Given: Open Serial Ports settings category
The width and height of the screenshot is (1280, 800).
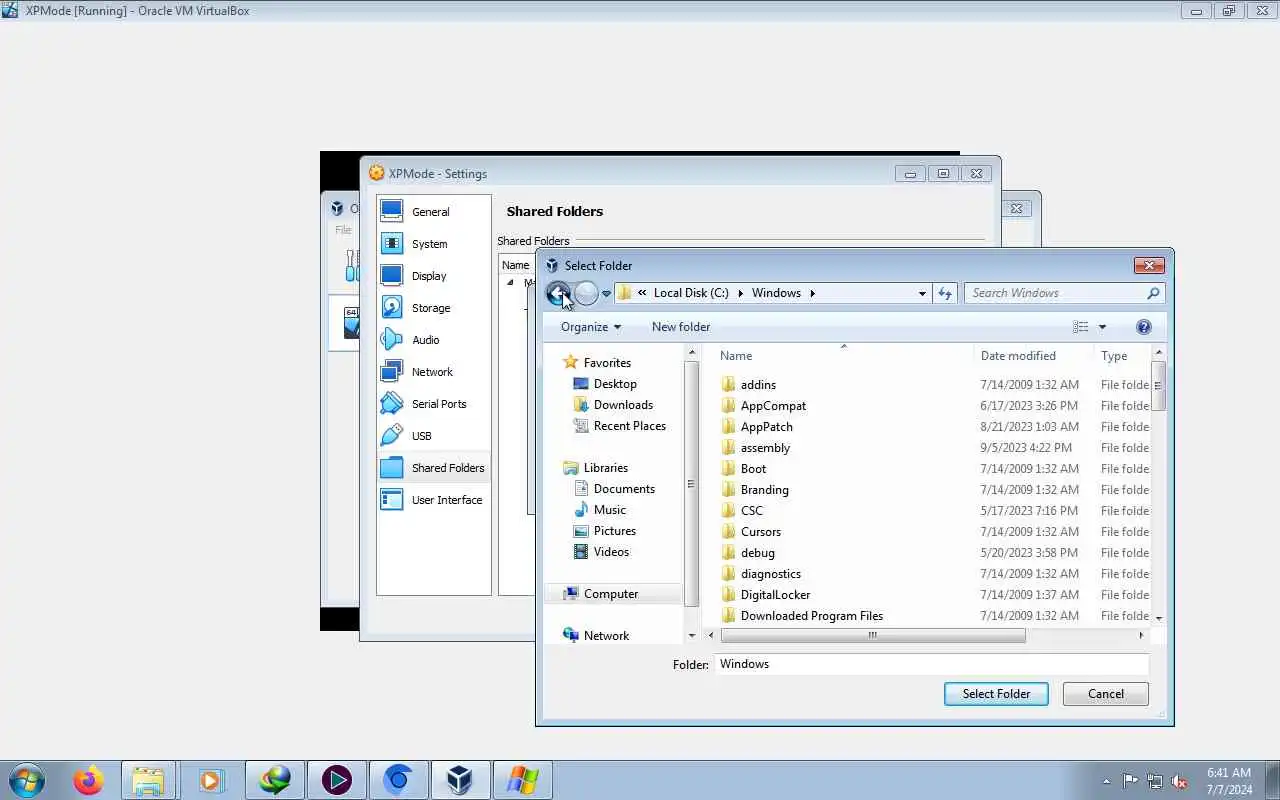Looking at the screenshot, I should pos(433,404).
